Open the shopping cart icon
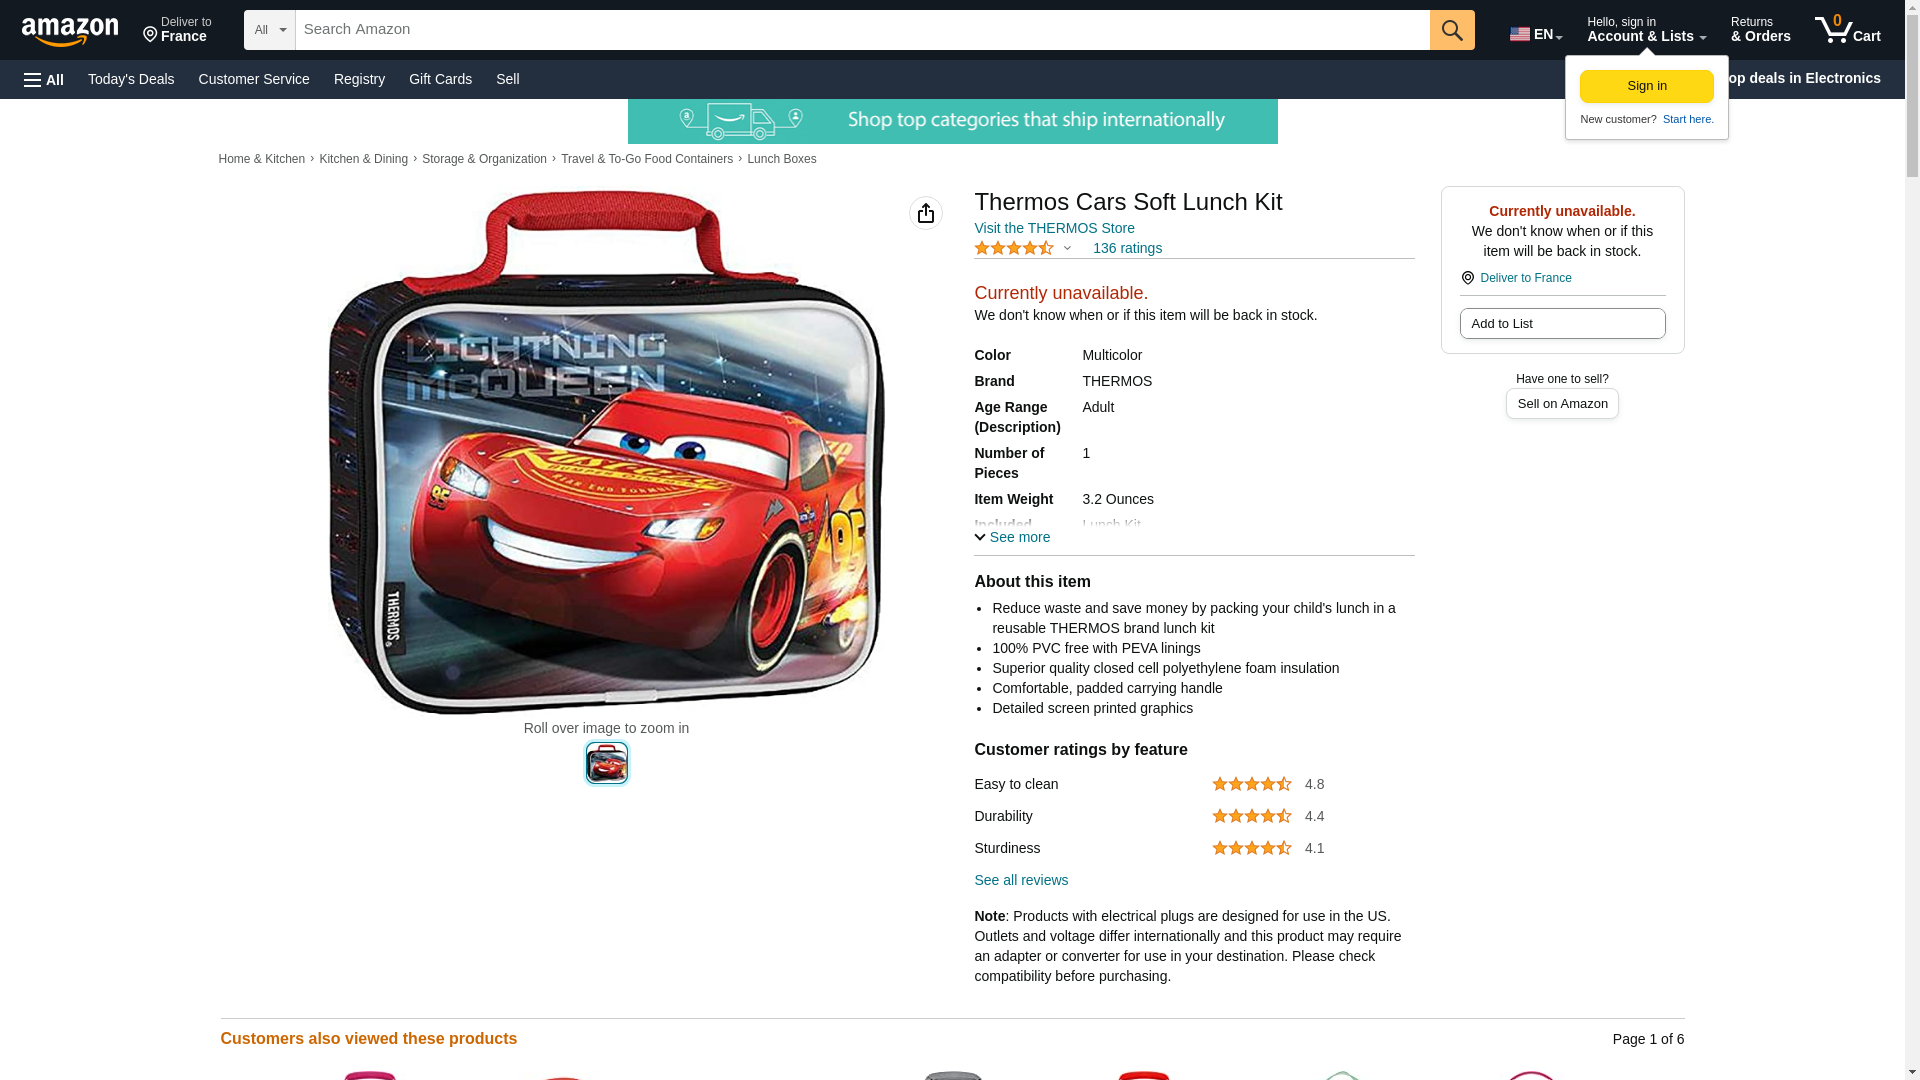Screen dimensions: 1920x1080 tap(1848, 30)
